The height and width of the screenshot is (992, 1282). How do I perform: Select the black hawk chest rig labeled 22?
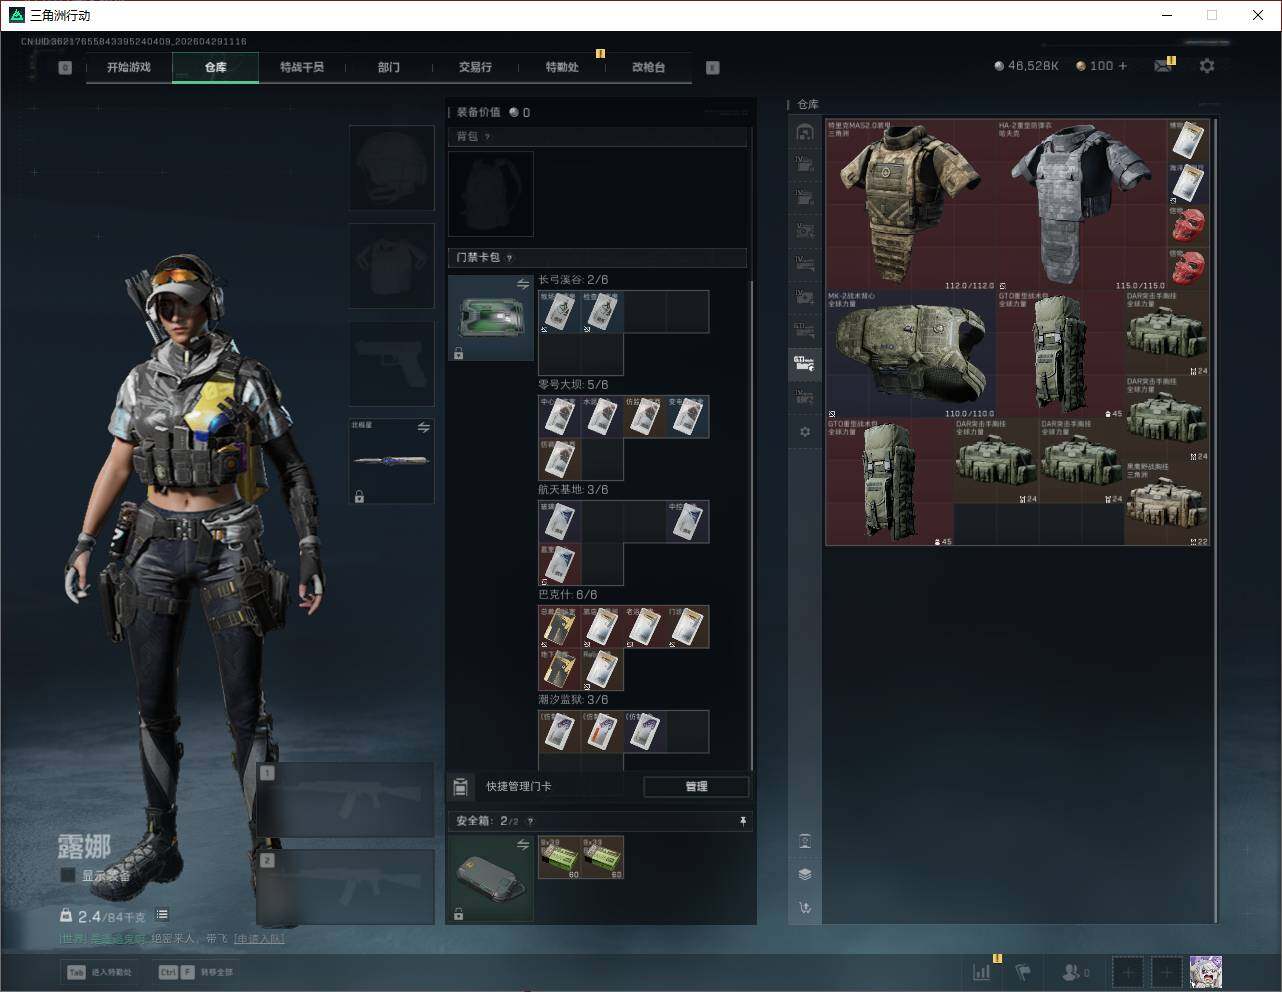click(x=1167, y=503)
